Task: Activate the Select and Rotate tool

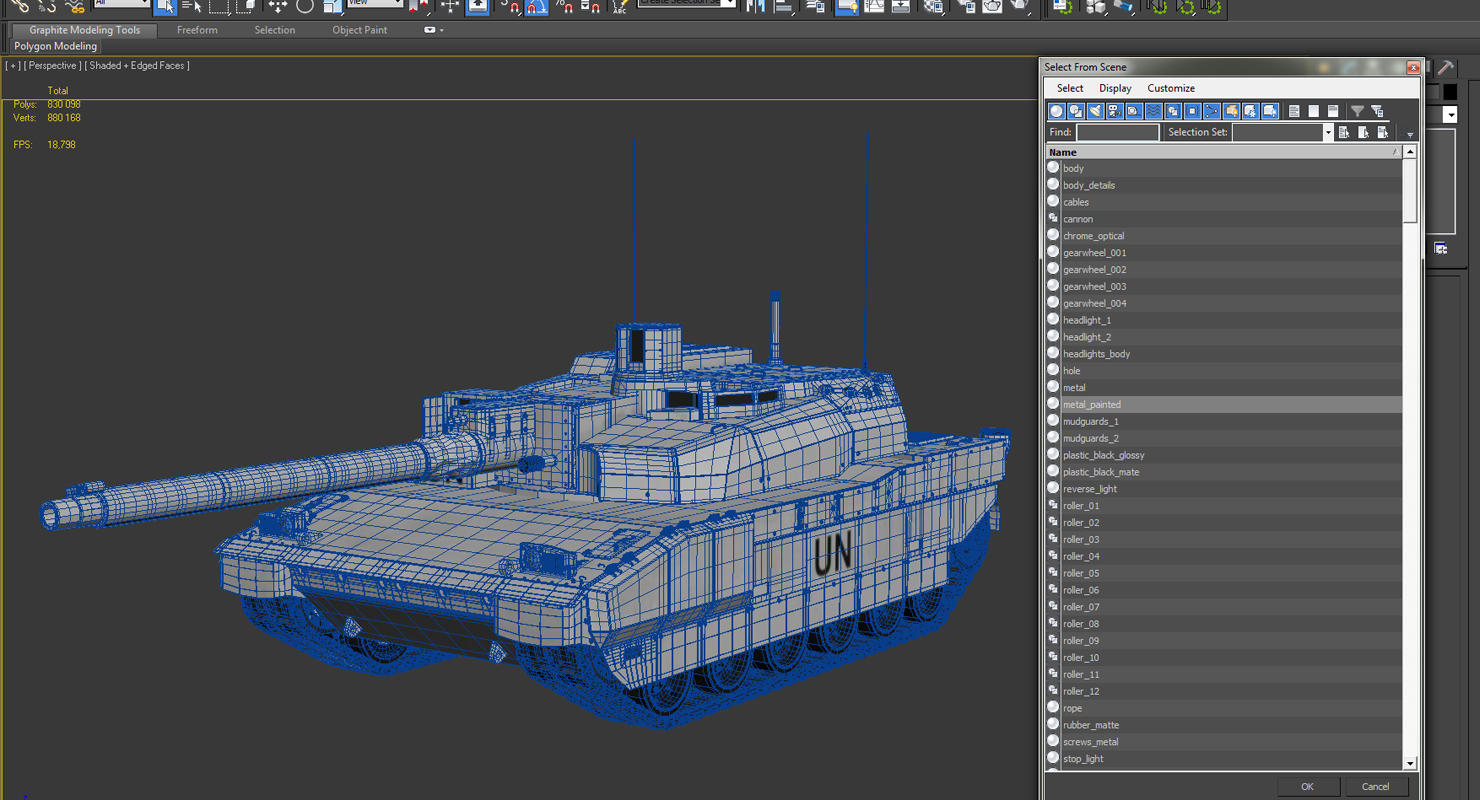Action: click(305, 6)
